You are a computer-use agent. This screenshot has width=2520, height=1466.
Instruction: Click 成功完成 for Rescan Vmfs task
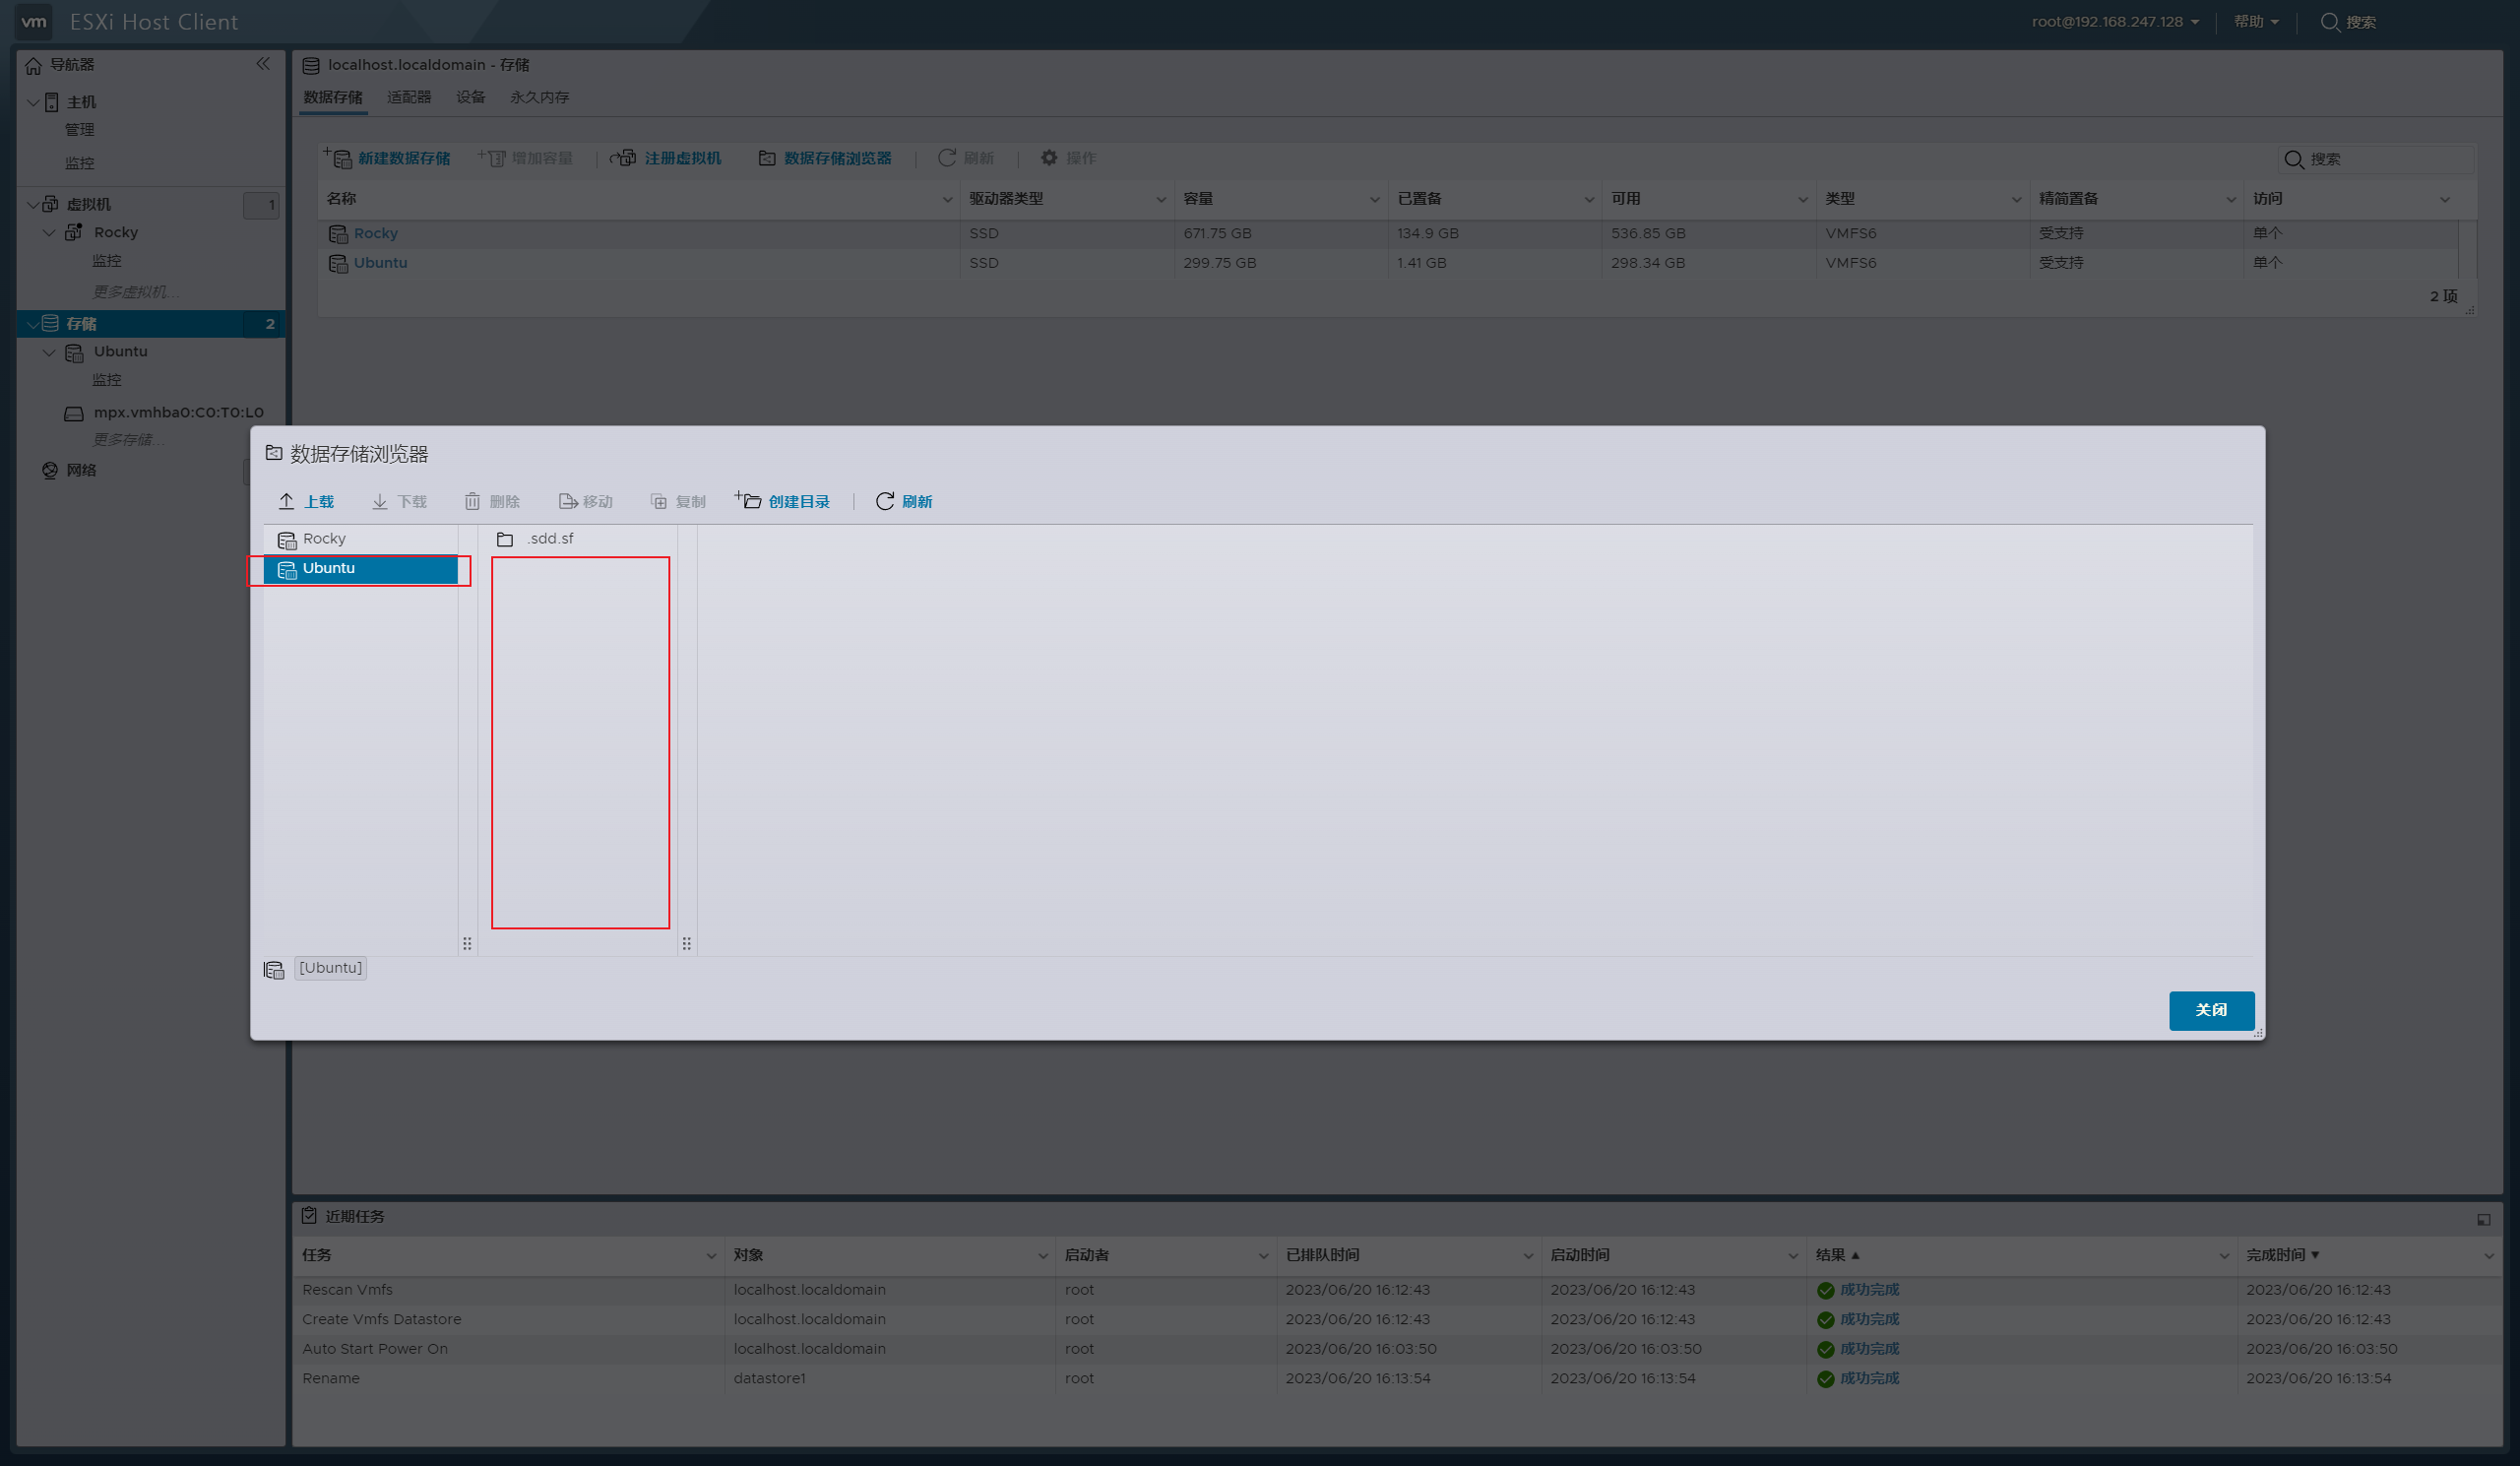[x=1869, y=1290]
